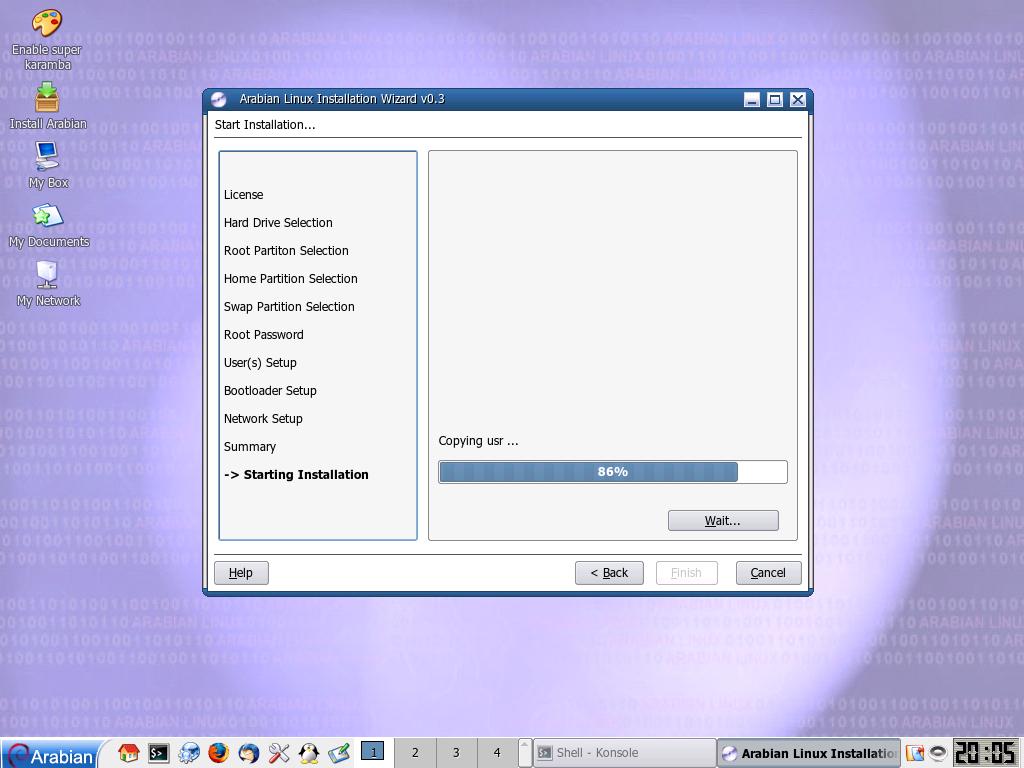Screen dimensions: 1024x768
Task: Open the My Documents desktop icon
Action: point(48,225)
